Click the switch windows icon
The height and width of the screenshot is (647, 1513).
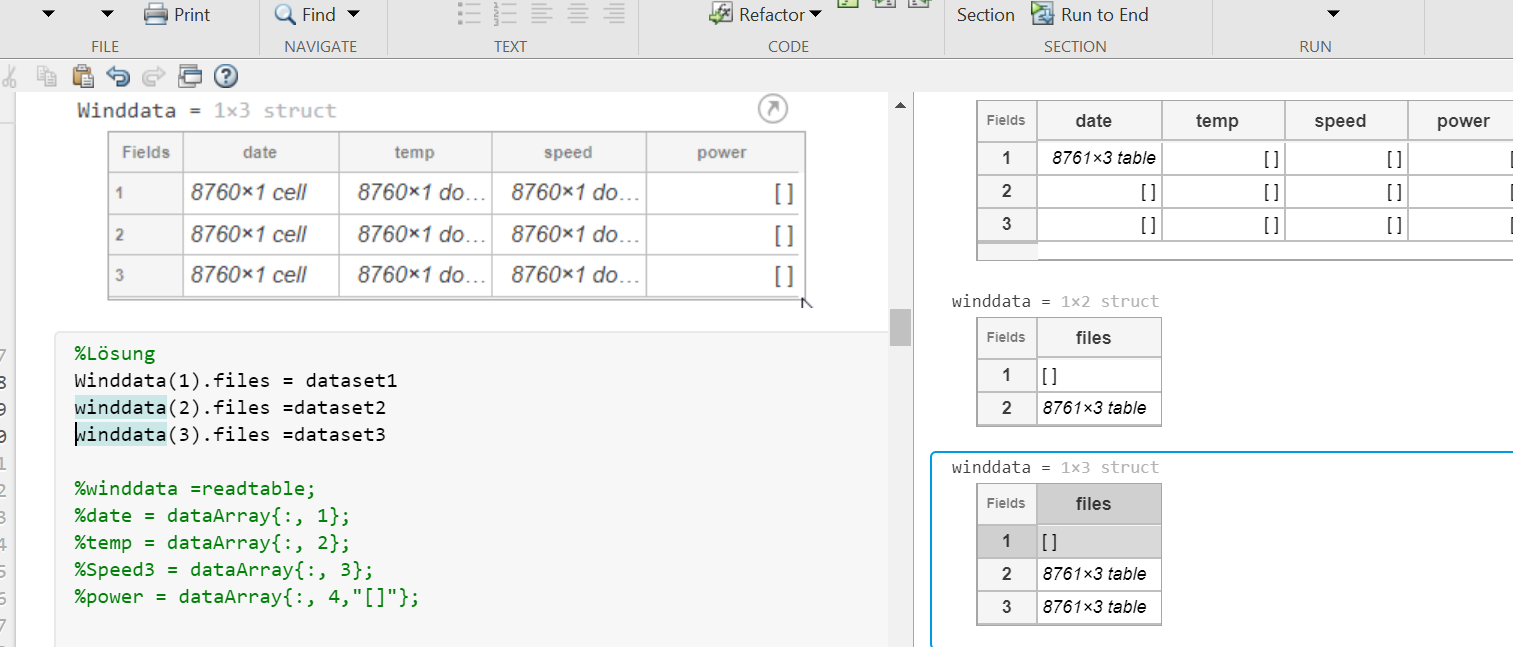click(190, 76)
